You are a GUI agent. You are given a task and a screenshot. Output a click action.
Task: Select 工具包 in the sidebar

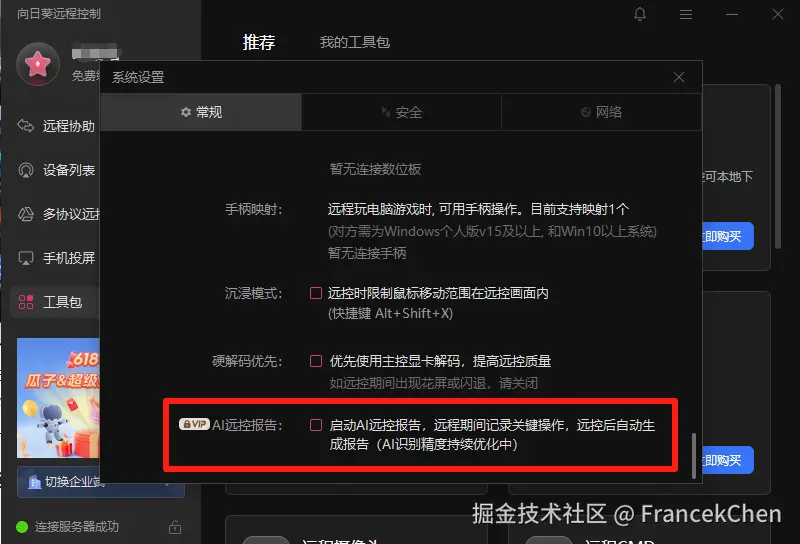click(55, 302)
